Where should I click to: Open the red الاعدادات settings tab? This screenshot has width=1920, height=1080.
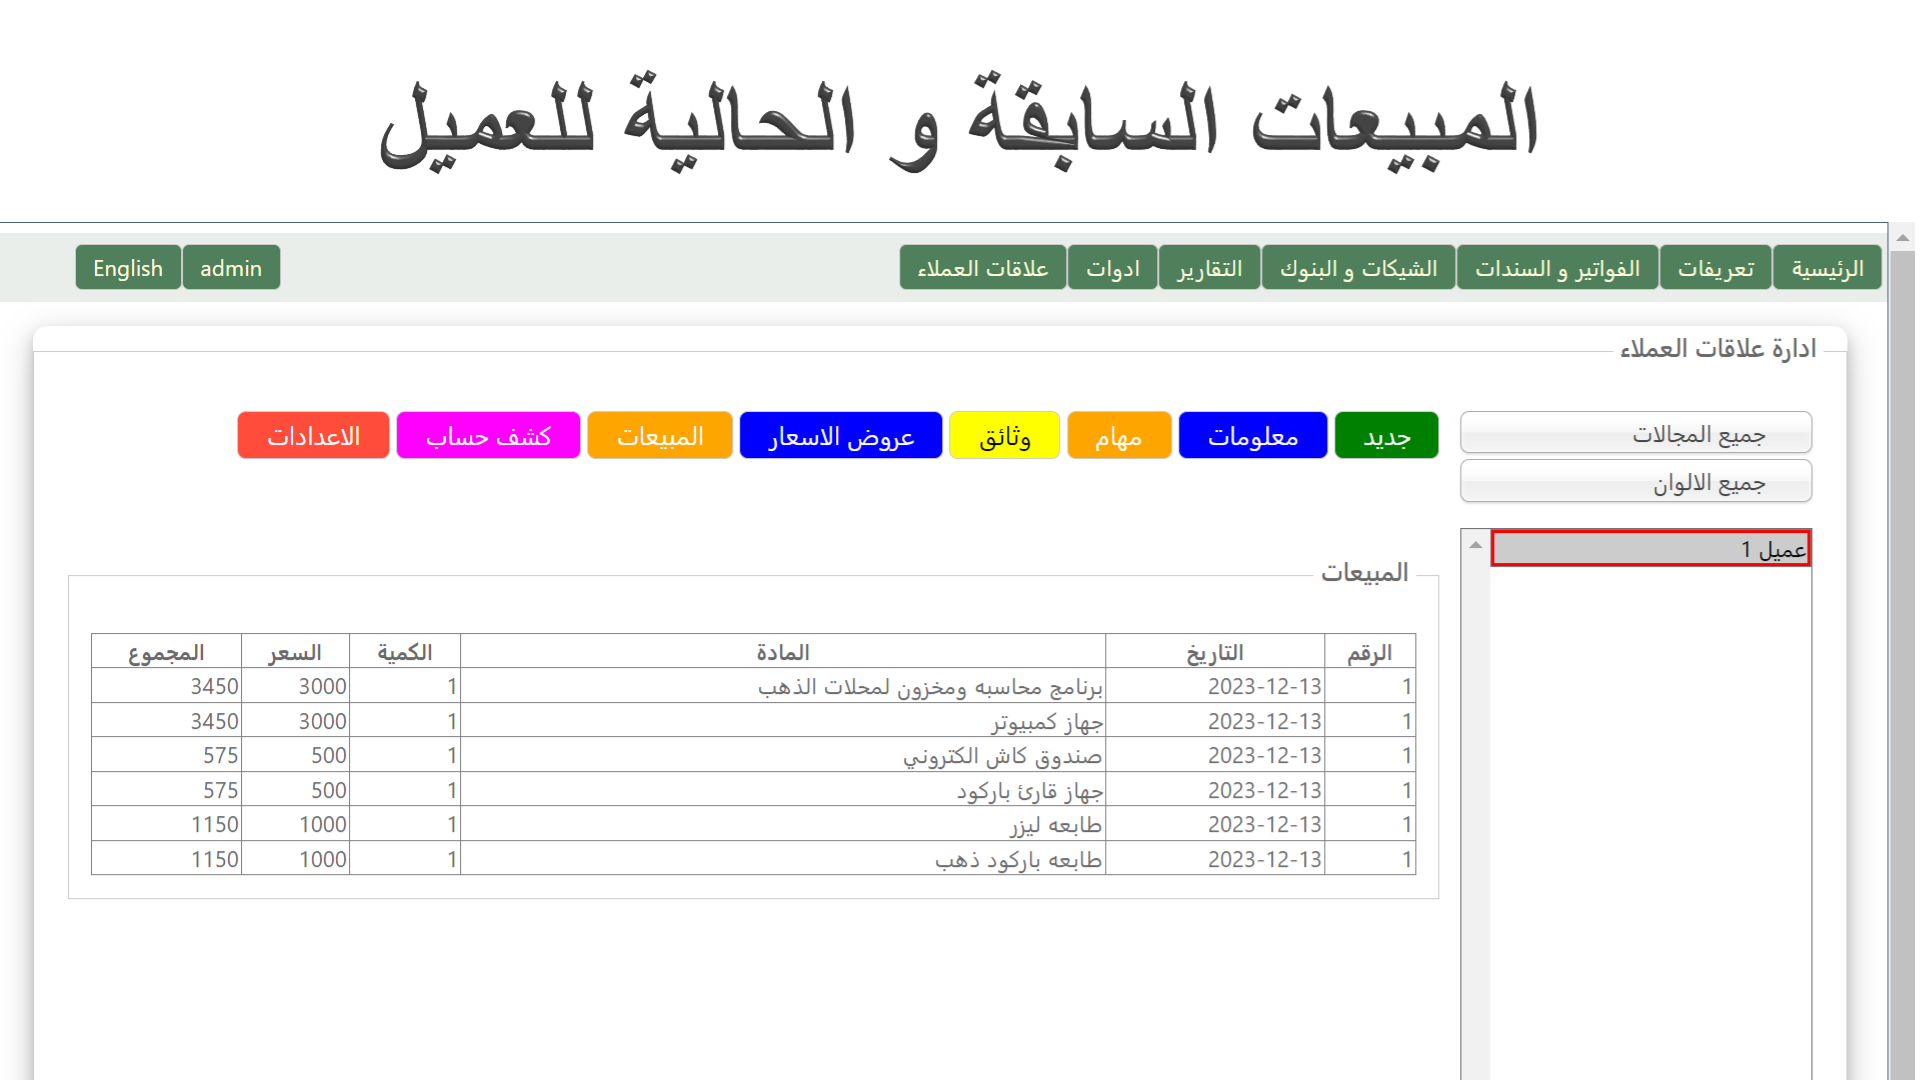pyautogui.click(x=313, y=436)
